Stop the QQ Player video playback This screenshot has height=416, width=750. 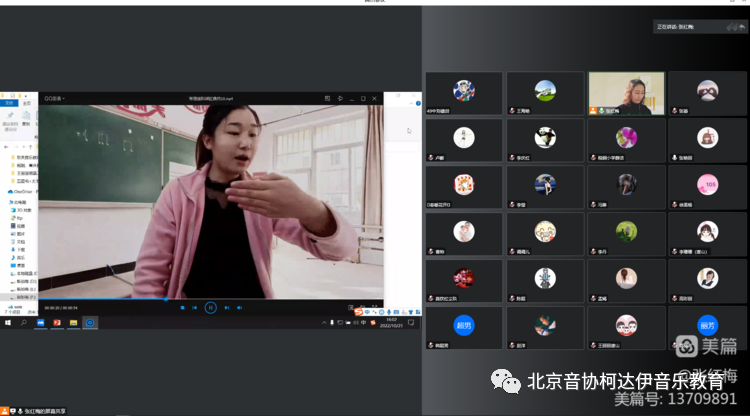[x=182, y=308]
